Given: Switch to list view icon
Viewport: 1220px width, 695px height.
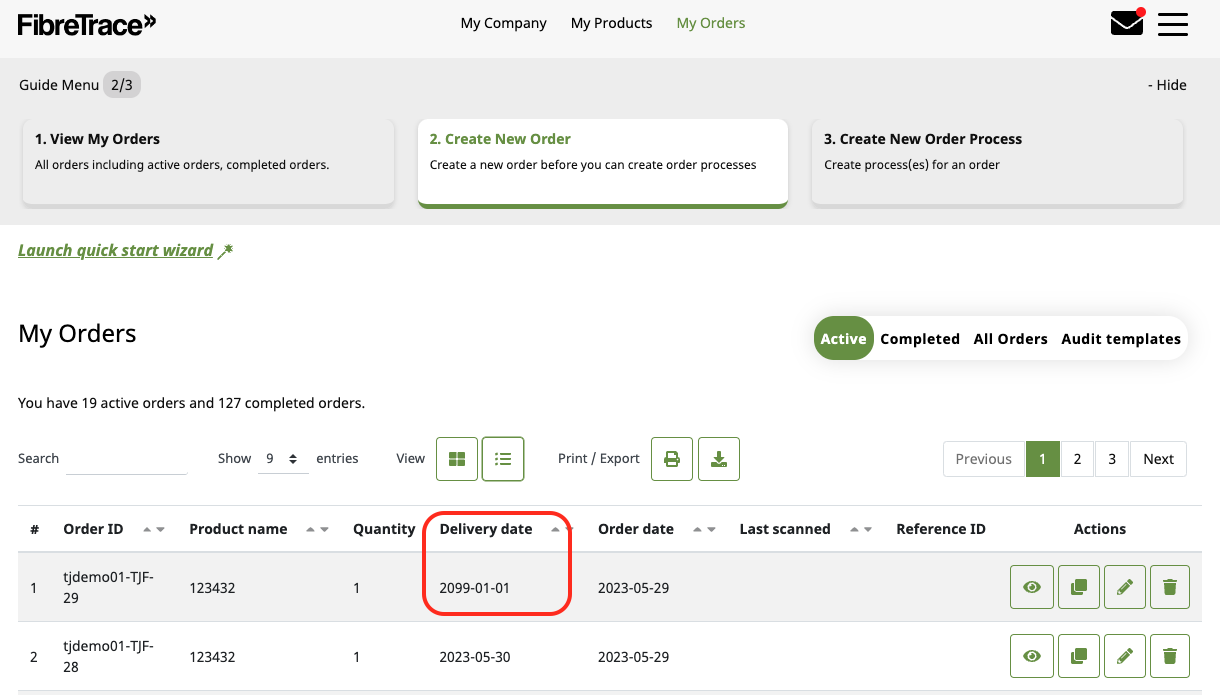Looking at the screenshot, I should (x=503, y=459).
